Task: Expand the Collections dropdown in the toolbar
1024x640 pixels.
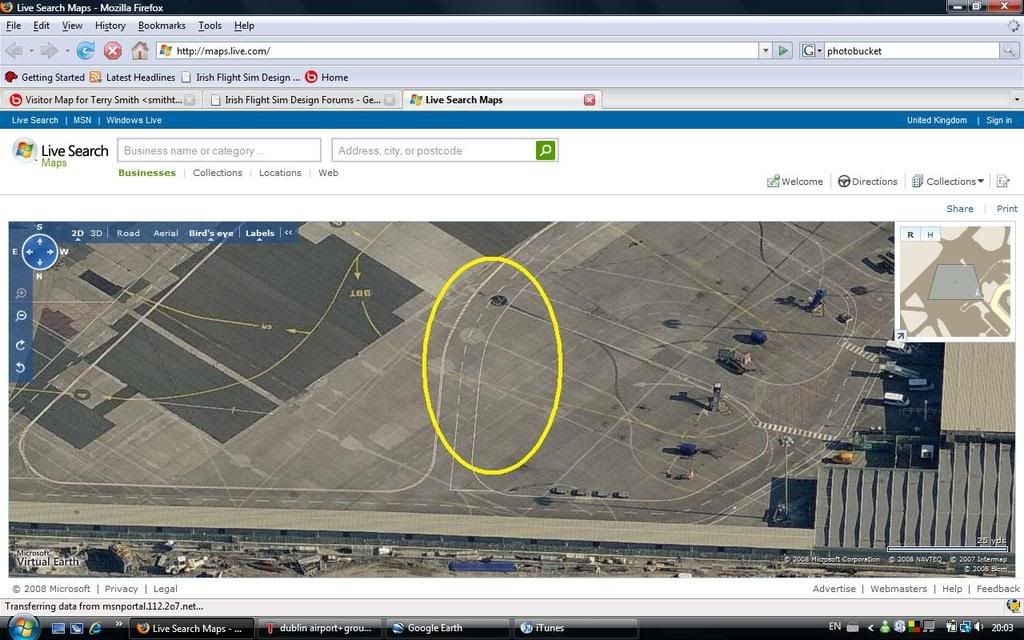Action: pyautogui.click(x=980, y=181)
